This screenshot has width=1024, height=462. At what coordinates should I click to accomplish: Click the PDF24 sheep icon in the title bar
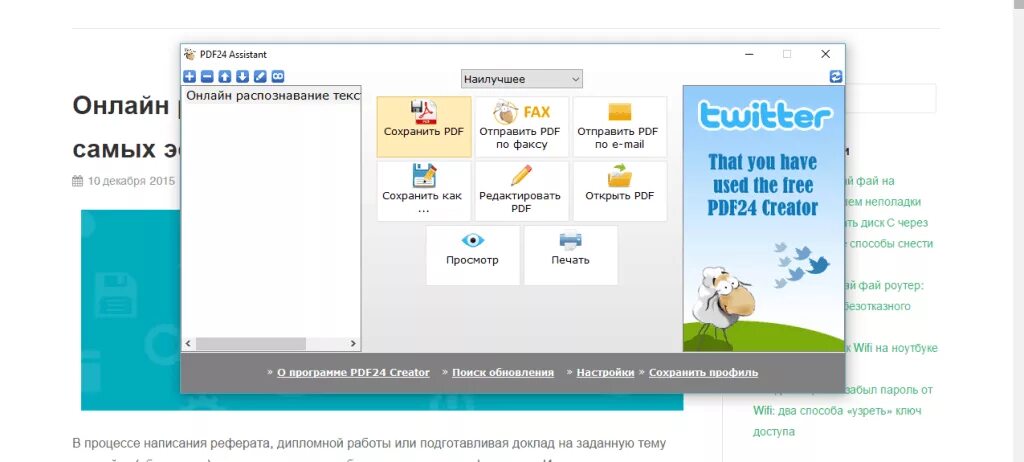coord(190,54)
